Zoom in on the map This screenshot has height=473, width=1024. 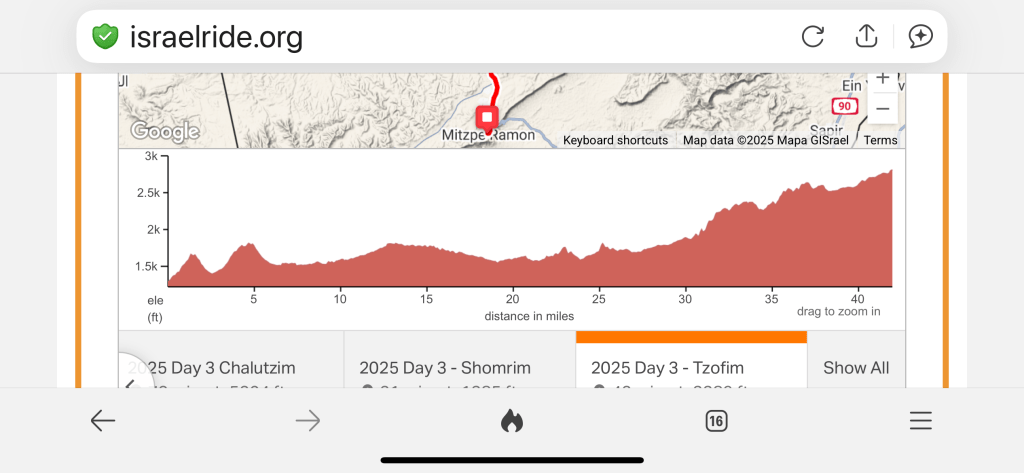[882, 79]
